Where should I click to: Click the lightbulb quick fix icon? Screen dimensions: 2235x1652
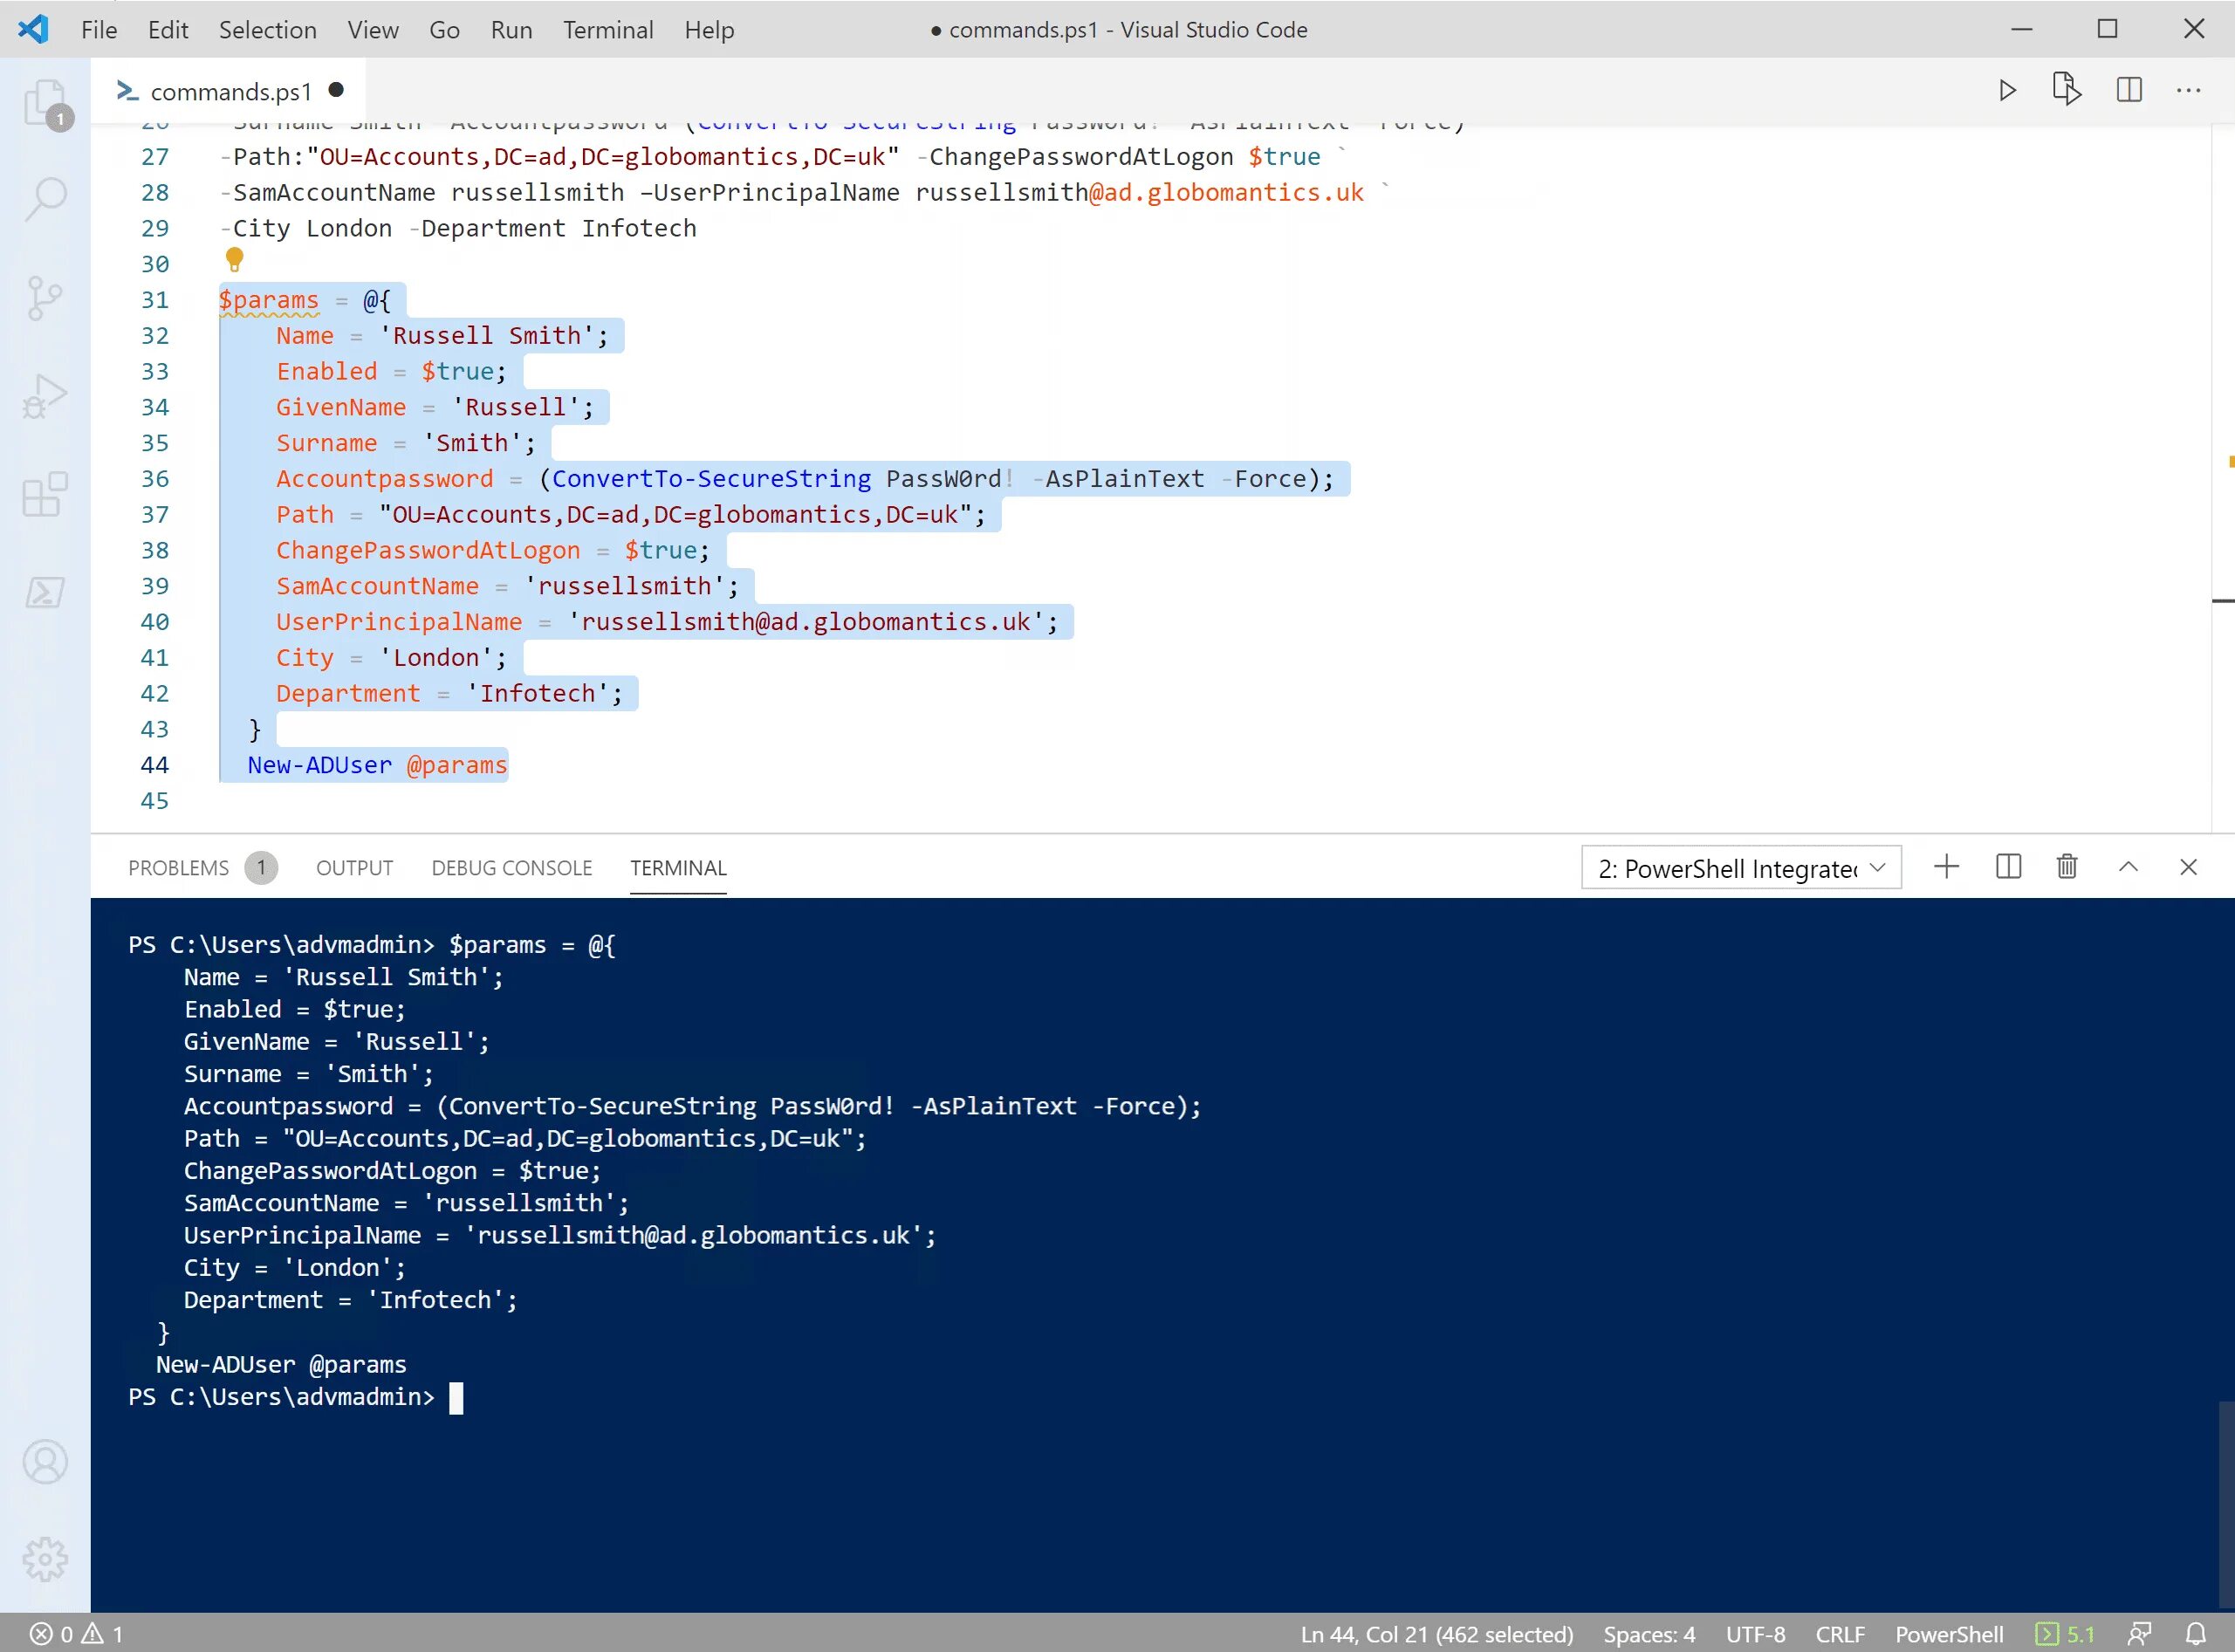click(235, 260)
